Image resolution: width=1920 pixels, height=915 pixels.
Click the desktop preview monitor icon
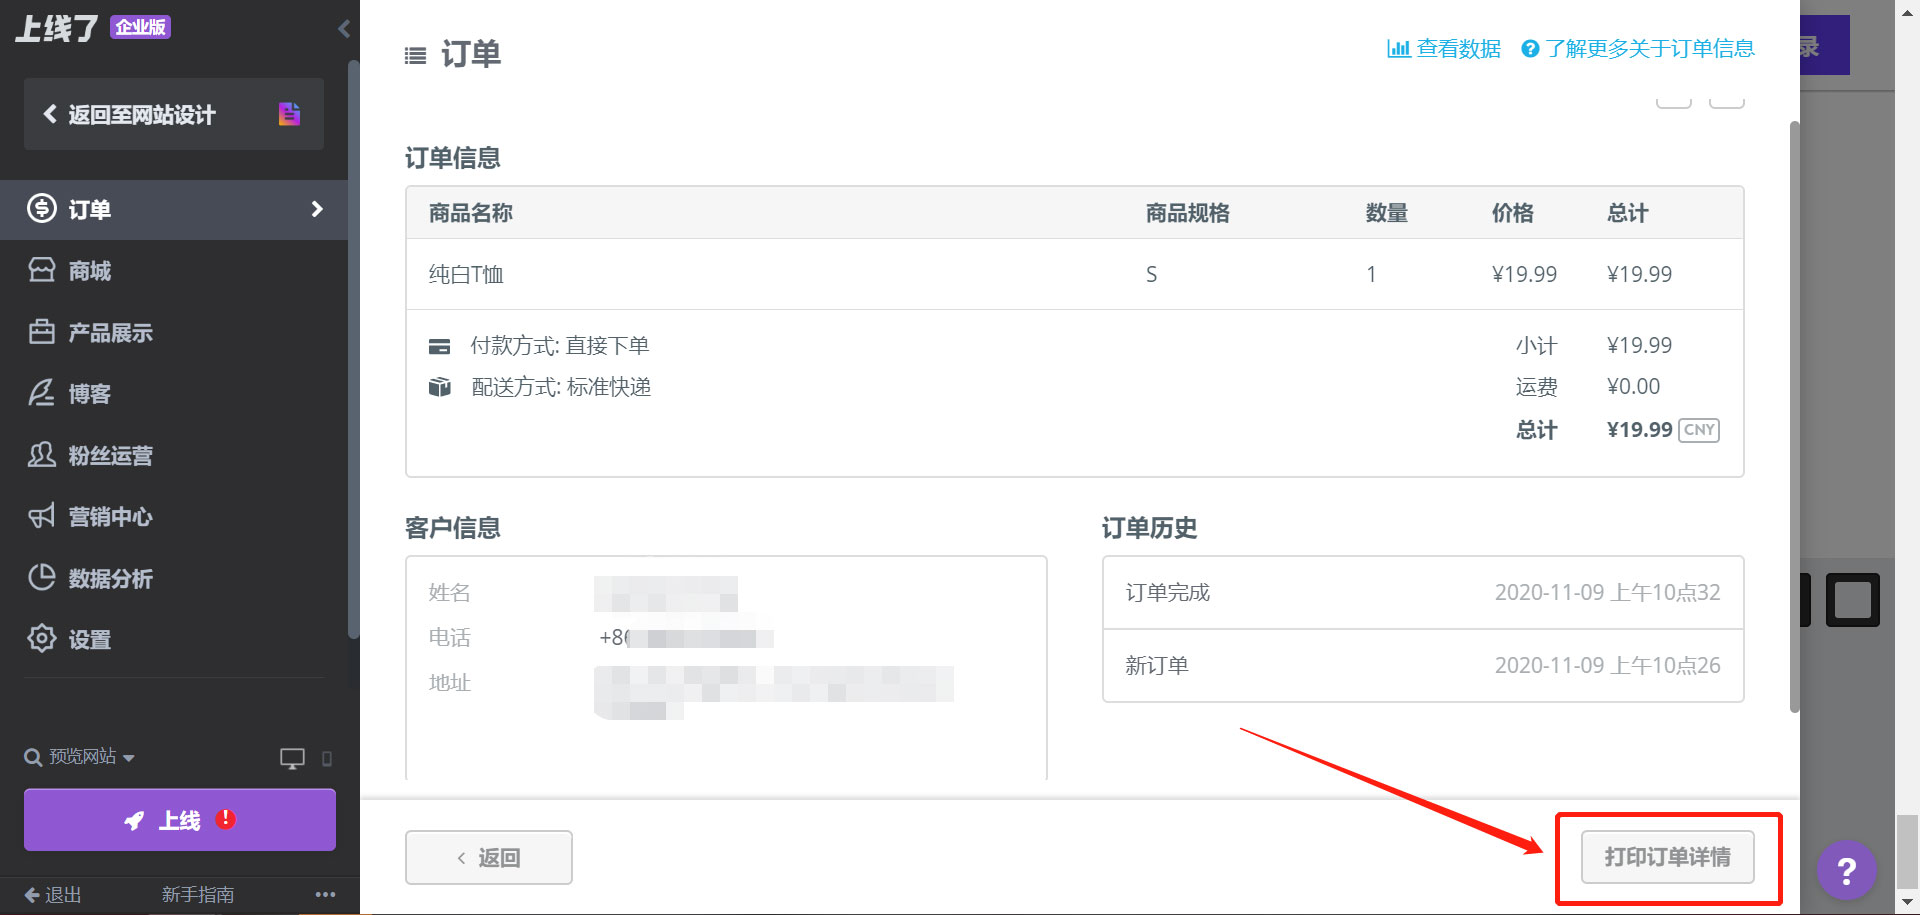[x=292, y=759]
